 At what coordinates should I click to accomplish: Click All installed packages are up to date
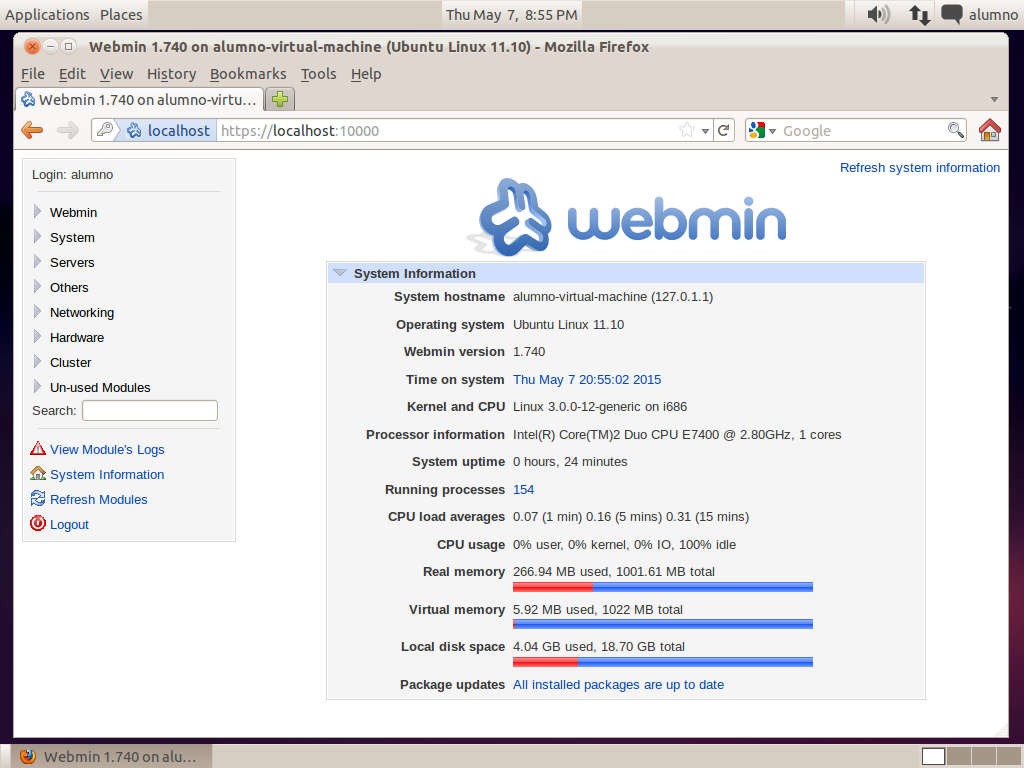coord(618,684)
